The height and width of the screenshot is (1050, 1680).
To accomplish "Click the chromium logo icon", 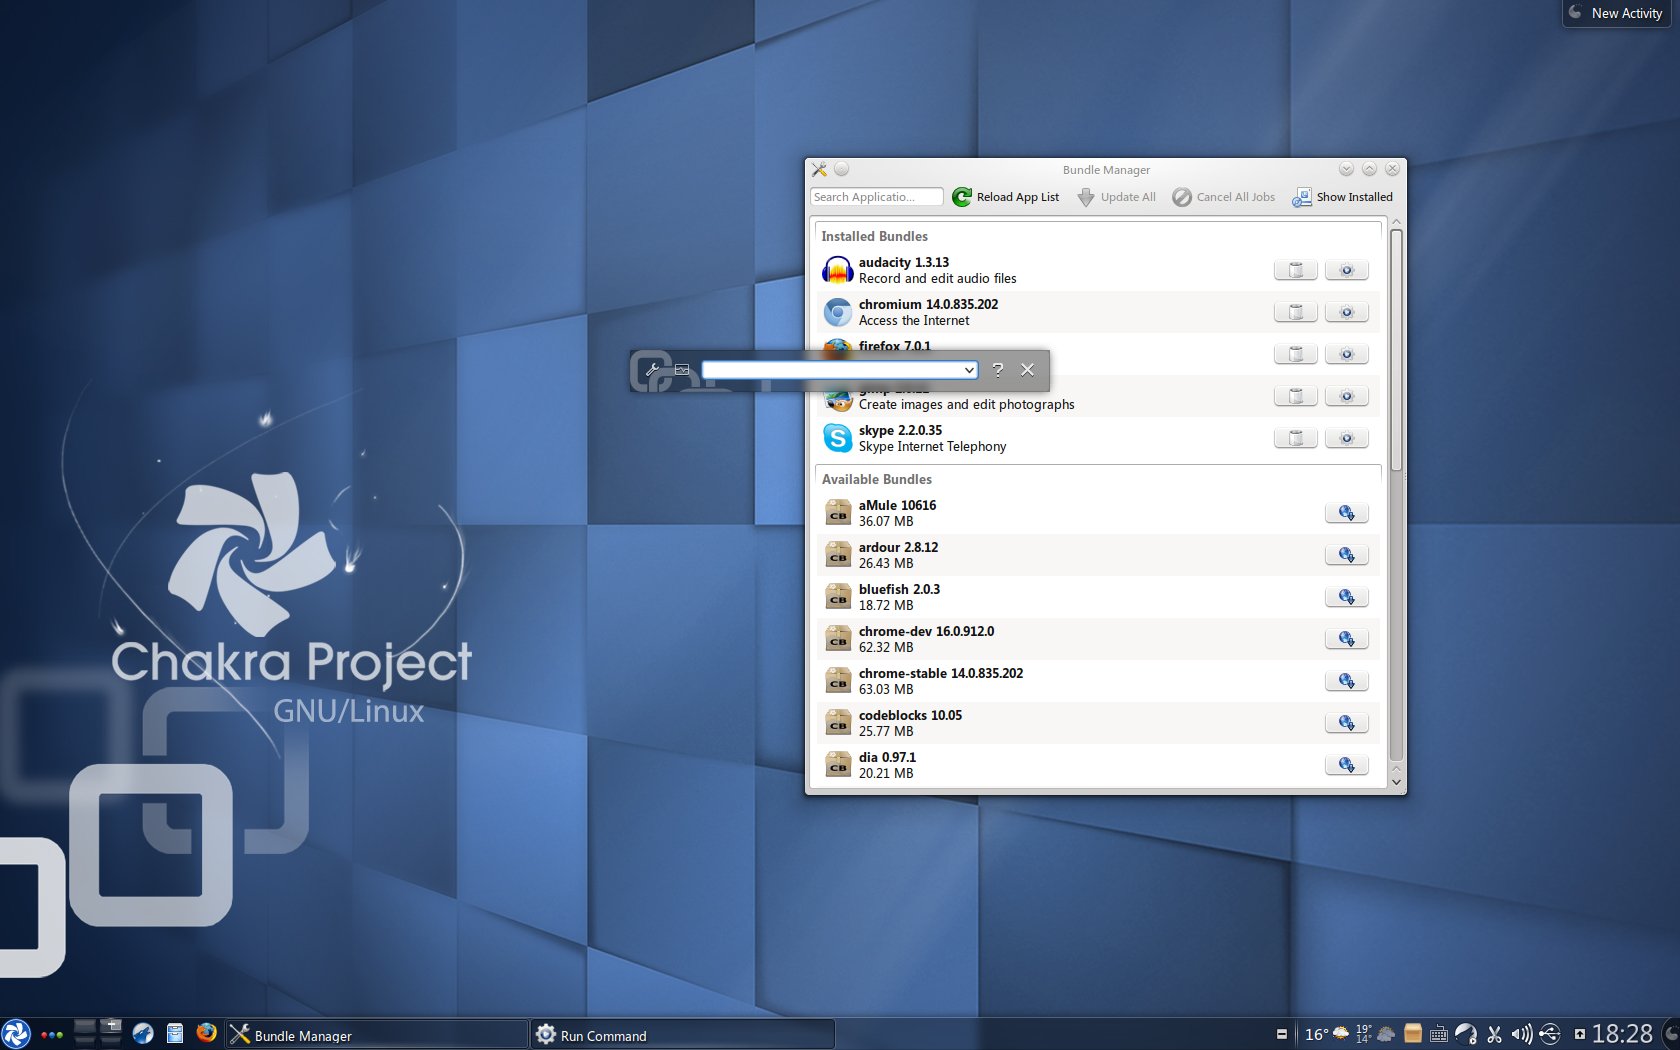I will tap(837, 312).
